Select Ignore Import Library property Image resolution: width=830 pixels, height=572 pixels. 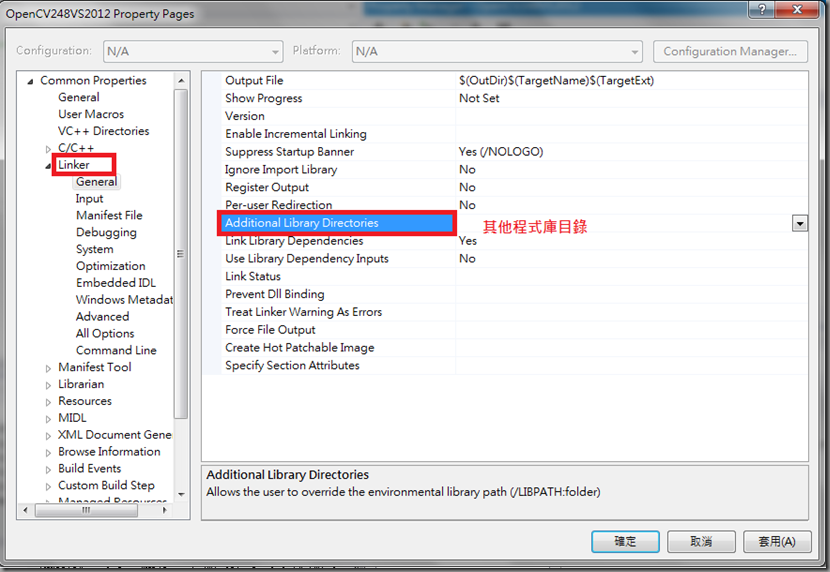(515, 170)
